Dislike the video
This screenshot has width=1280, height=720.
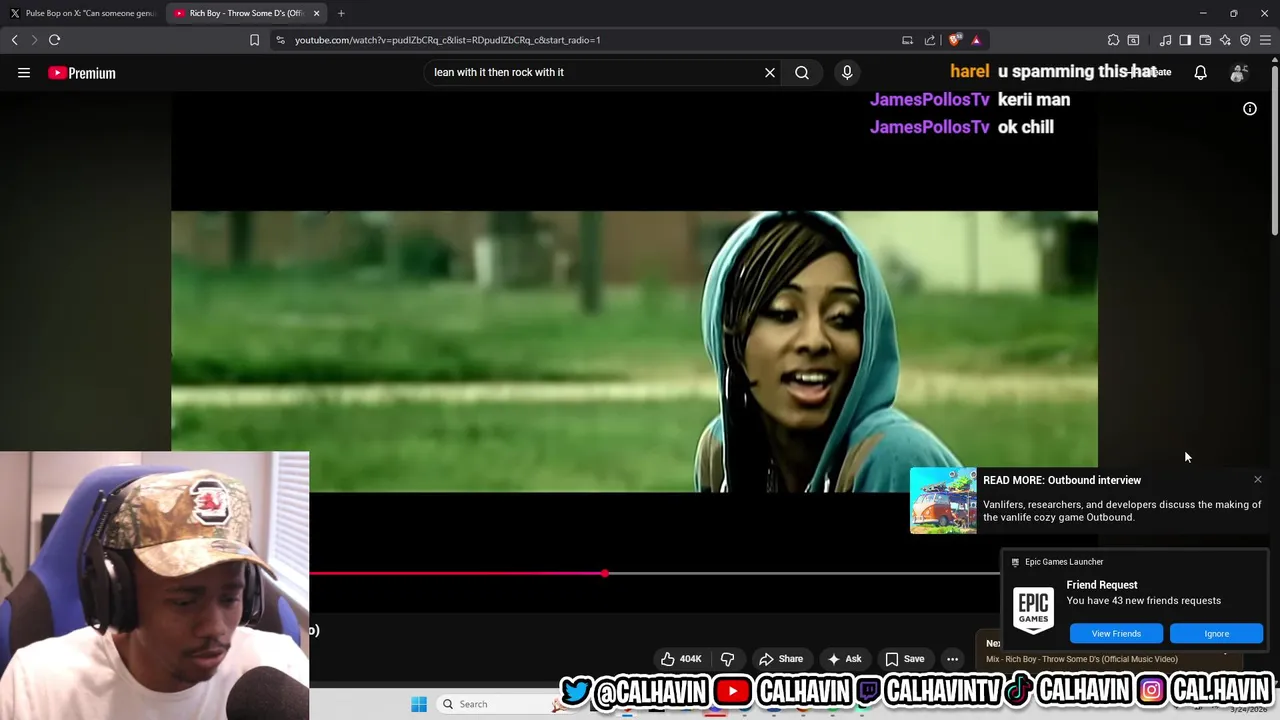(x=727, y=659)
